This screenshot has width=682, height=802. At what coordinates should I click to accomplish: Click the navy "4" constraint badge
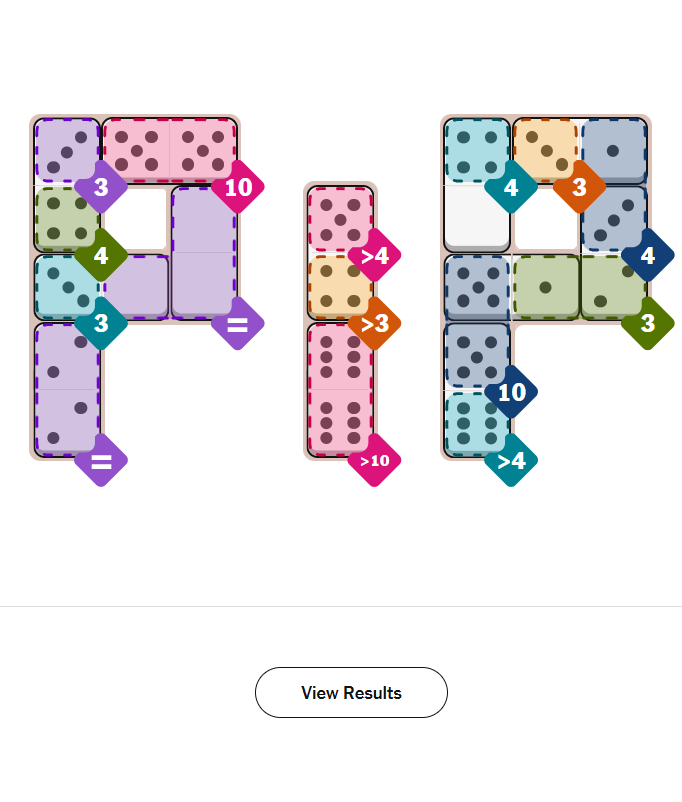[x=647, y=255]
